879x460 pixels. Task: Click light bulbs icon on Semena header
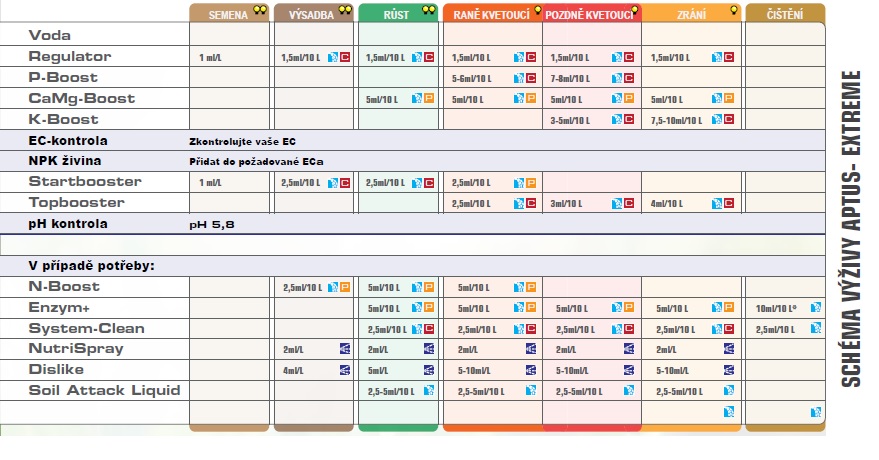260,10
